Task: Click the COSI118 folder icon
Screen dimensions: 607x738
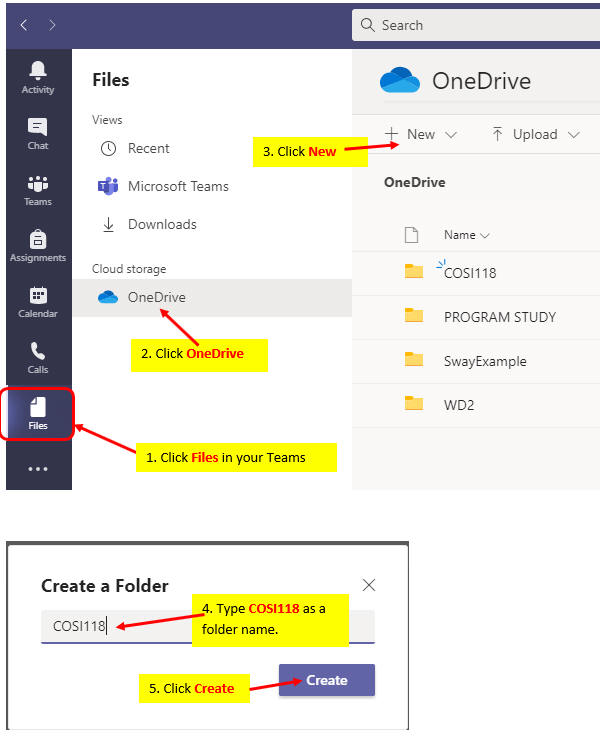Action: click(414, 271)
